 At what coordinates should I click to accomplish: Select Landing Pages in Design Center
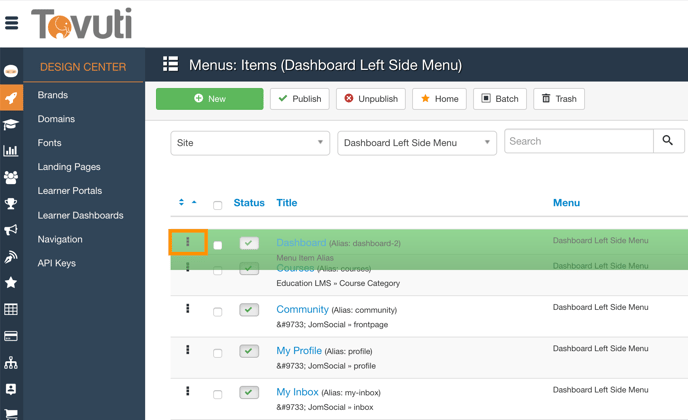[x=69, y=167]
